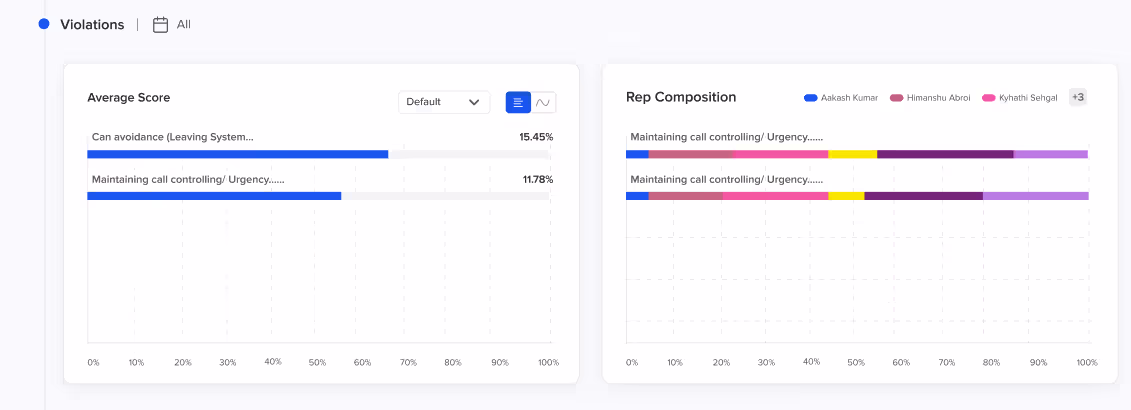Click 100% axis label in Rep Composition
The width and height of the screenshot is (1131, 410).
click(x=1086, y=362)
